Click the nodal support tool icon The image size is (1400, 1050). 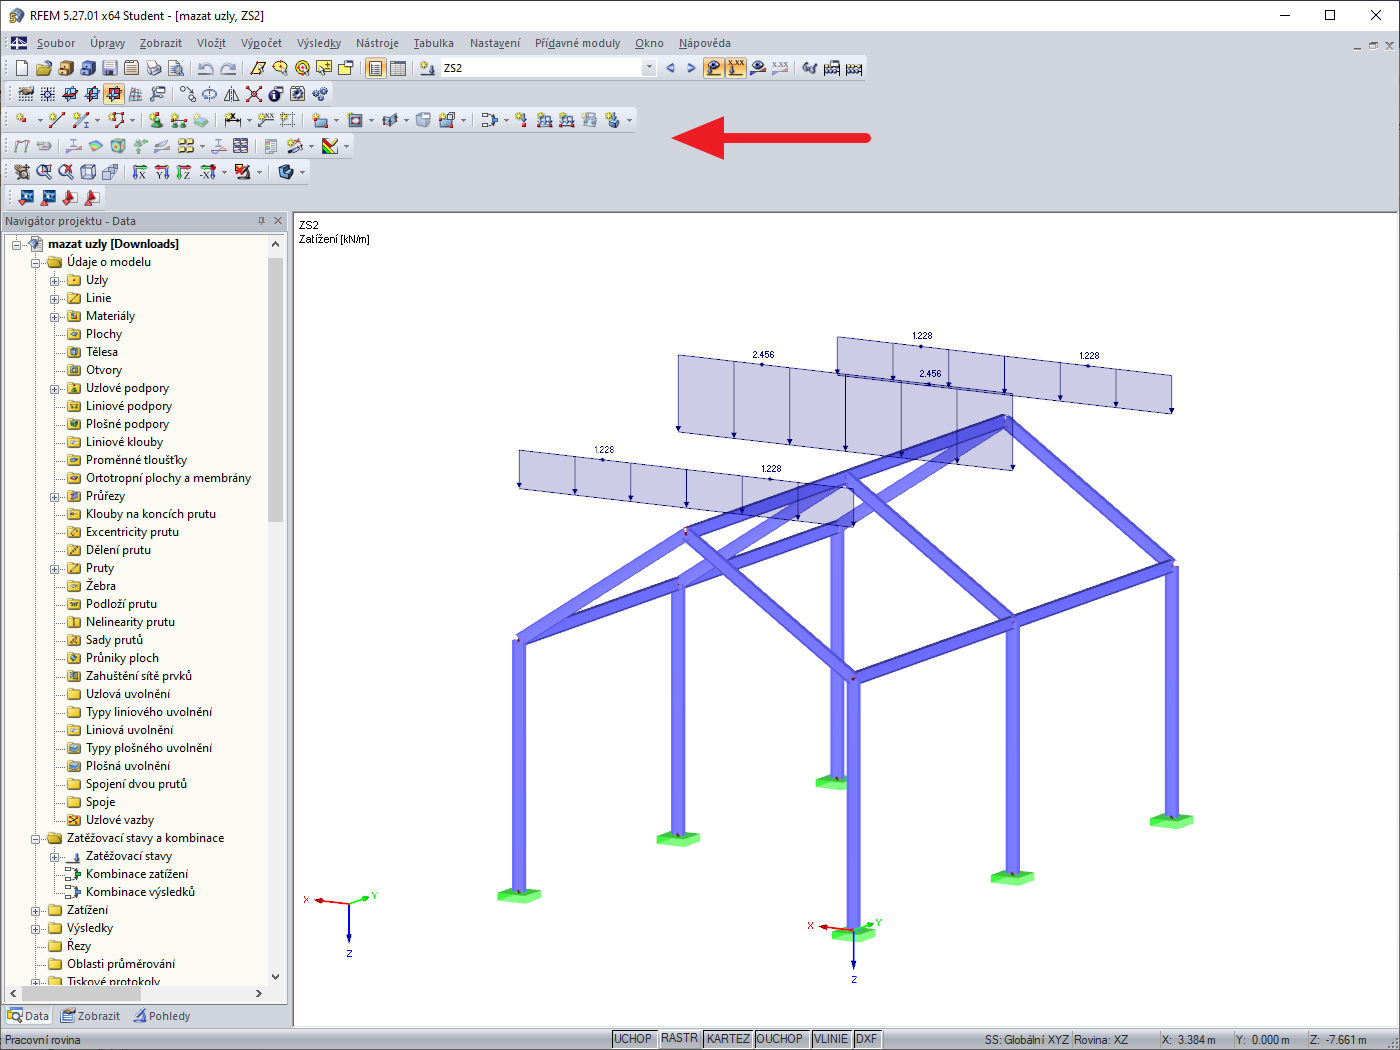point(156,120)
